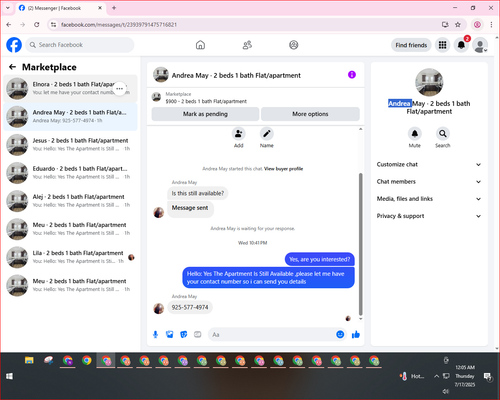Click the "Is this still available?" message
This screenshot has width=500, height=400.
[x=198, y=193]
